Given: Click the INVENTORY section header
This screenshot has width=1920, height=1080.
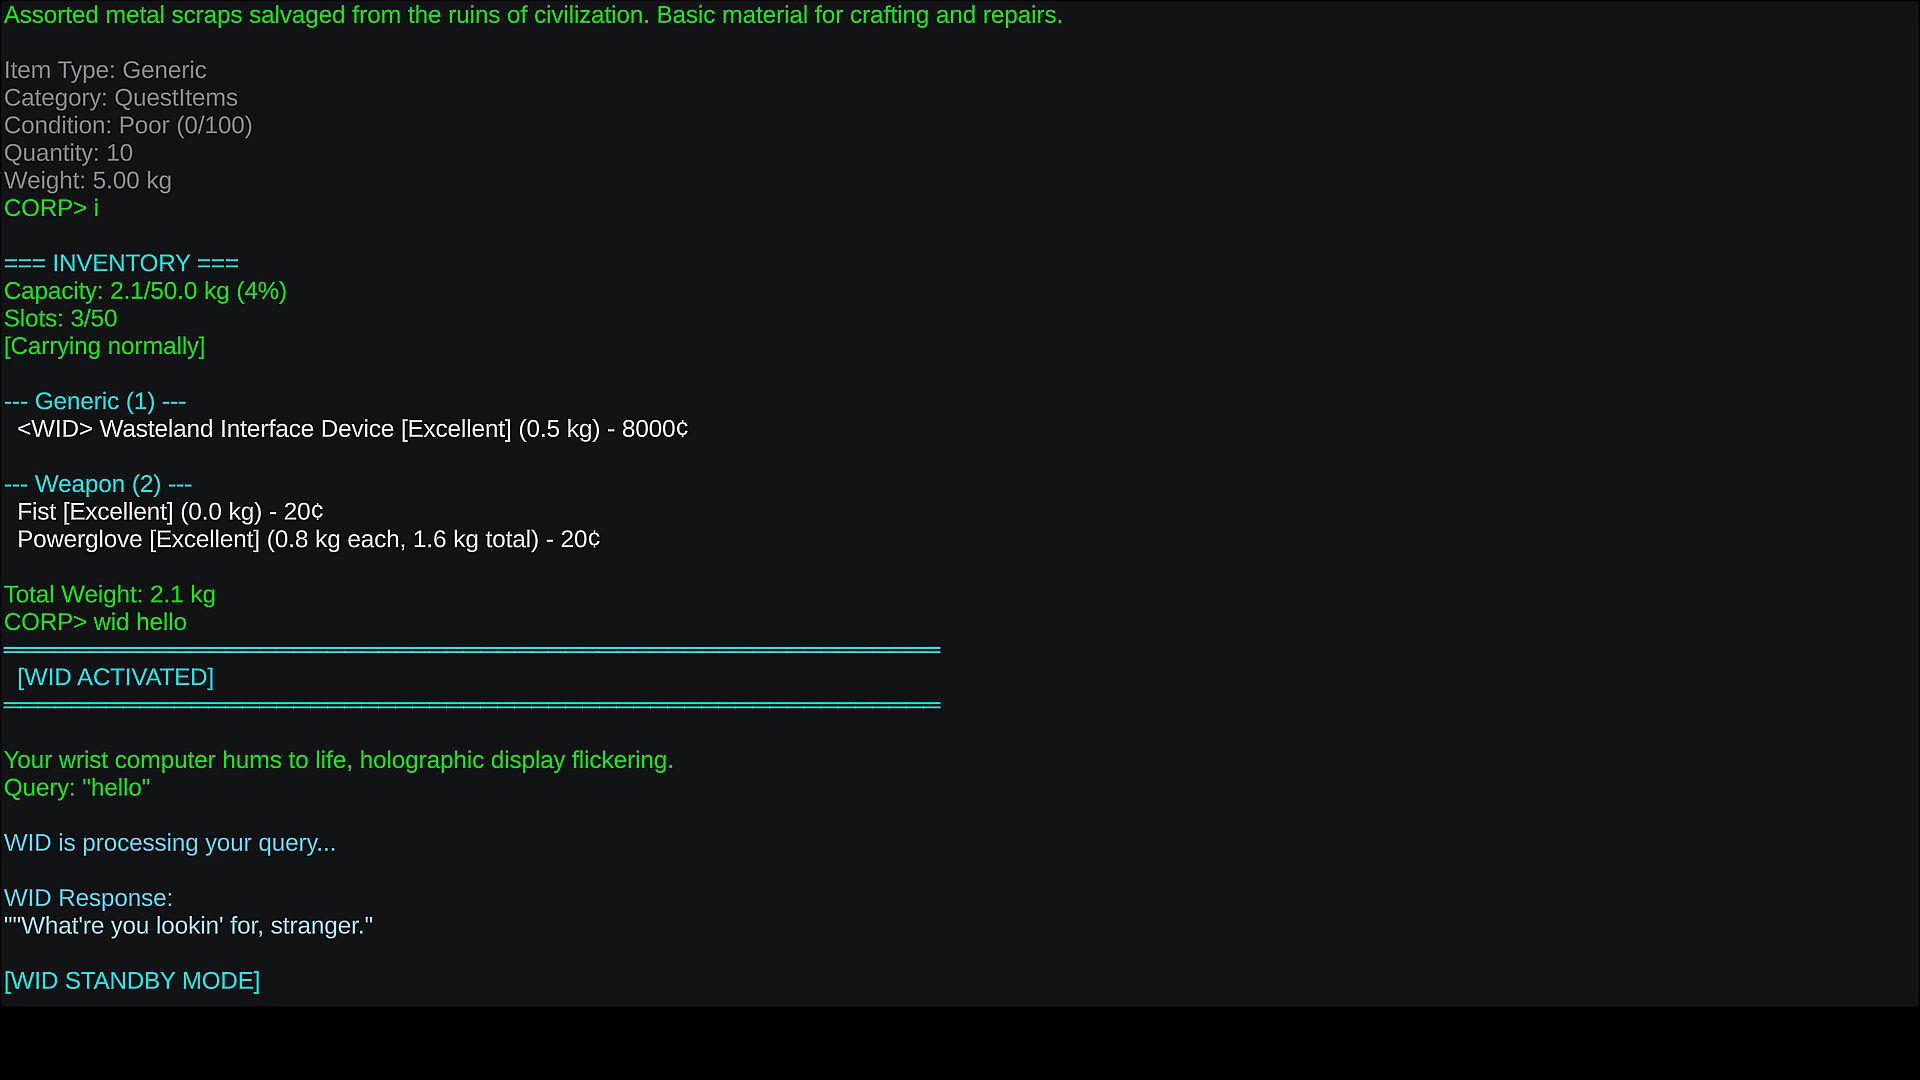Looking at the screenshot, I should [121, 263].
